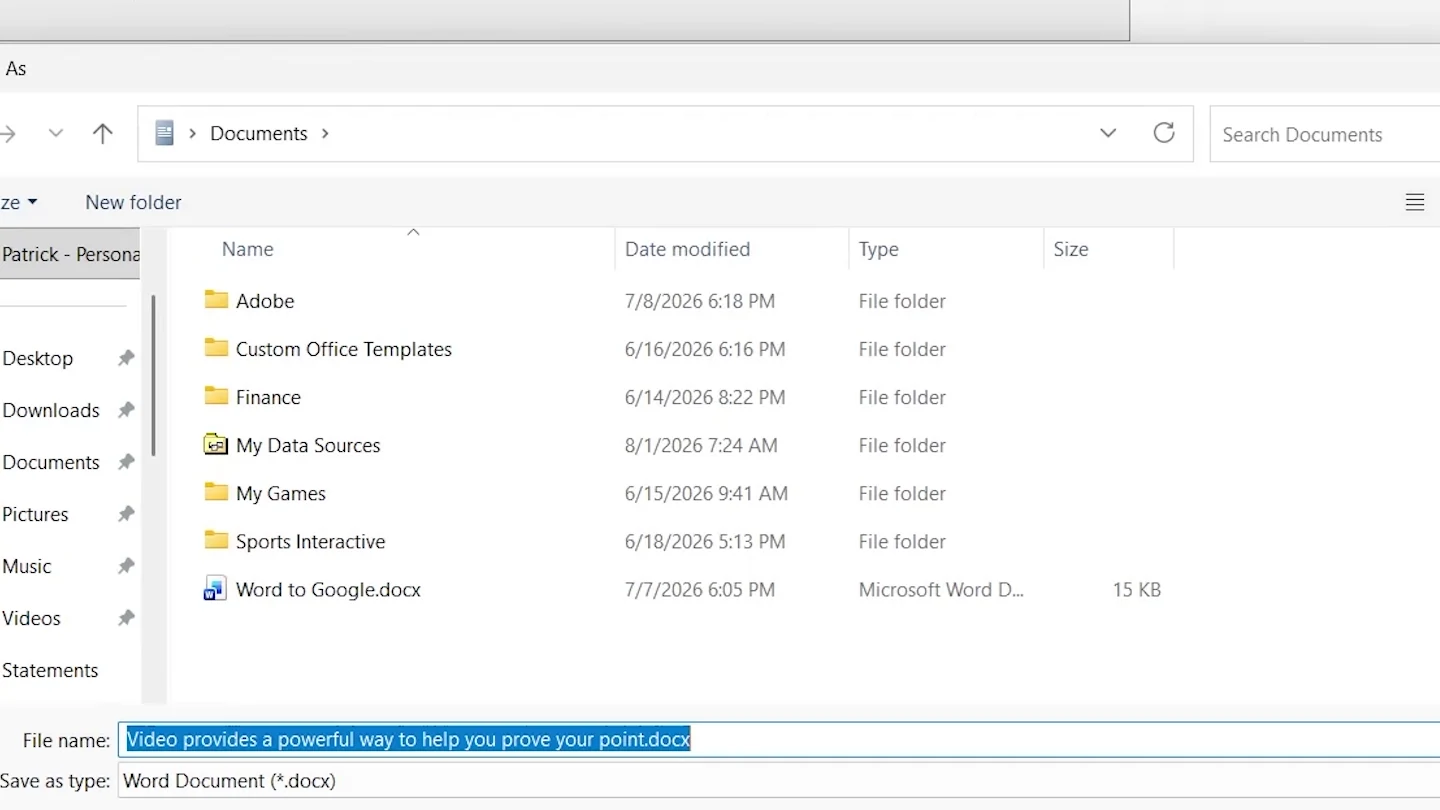Select the '7/8/2026 6:18 PM' date cell
1440x810 pixels.
[700, 301]
